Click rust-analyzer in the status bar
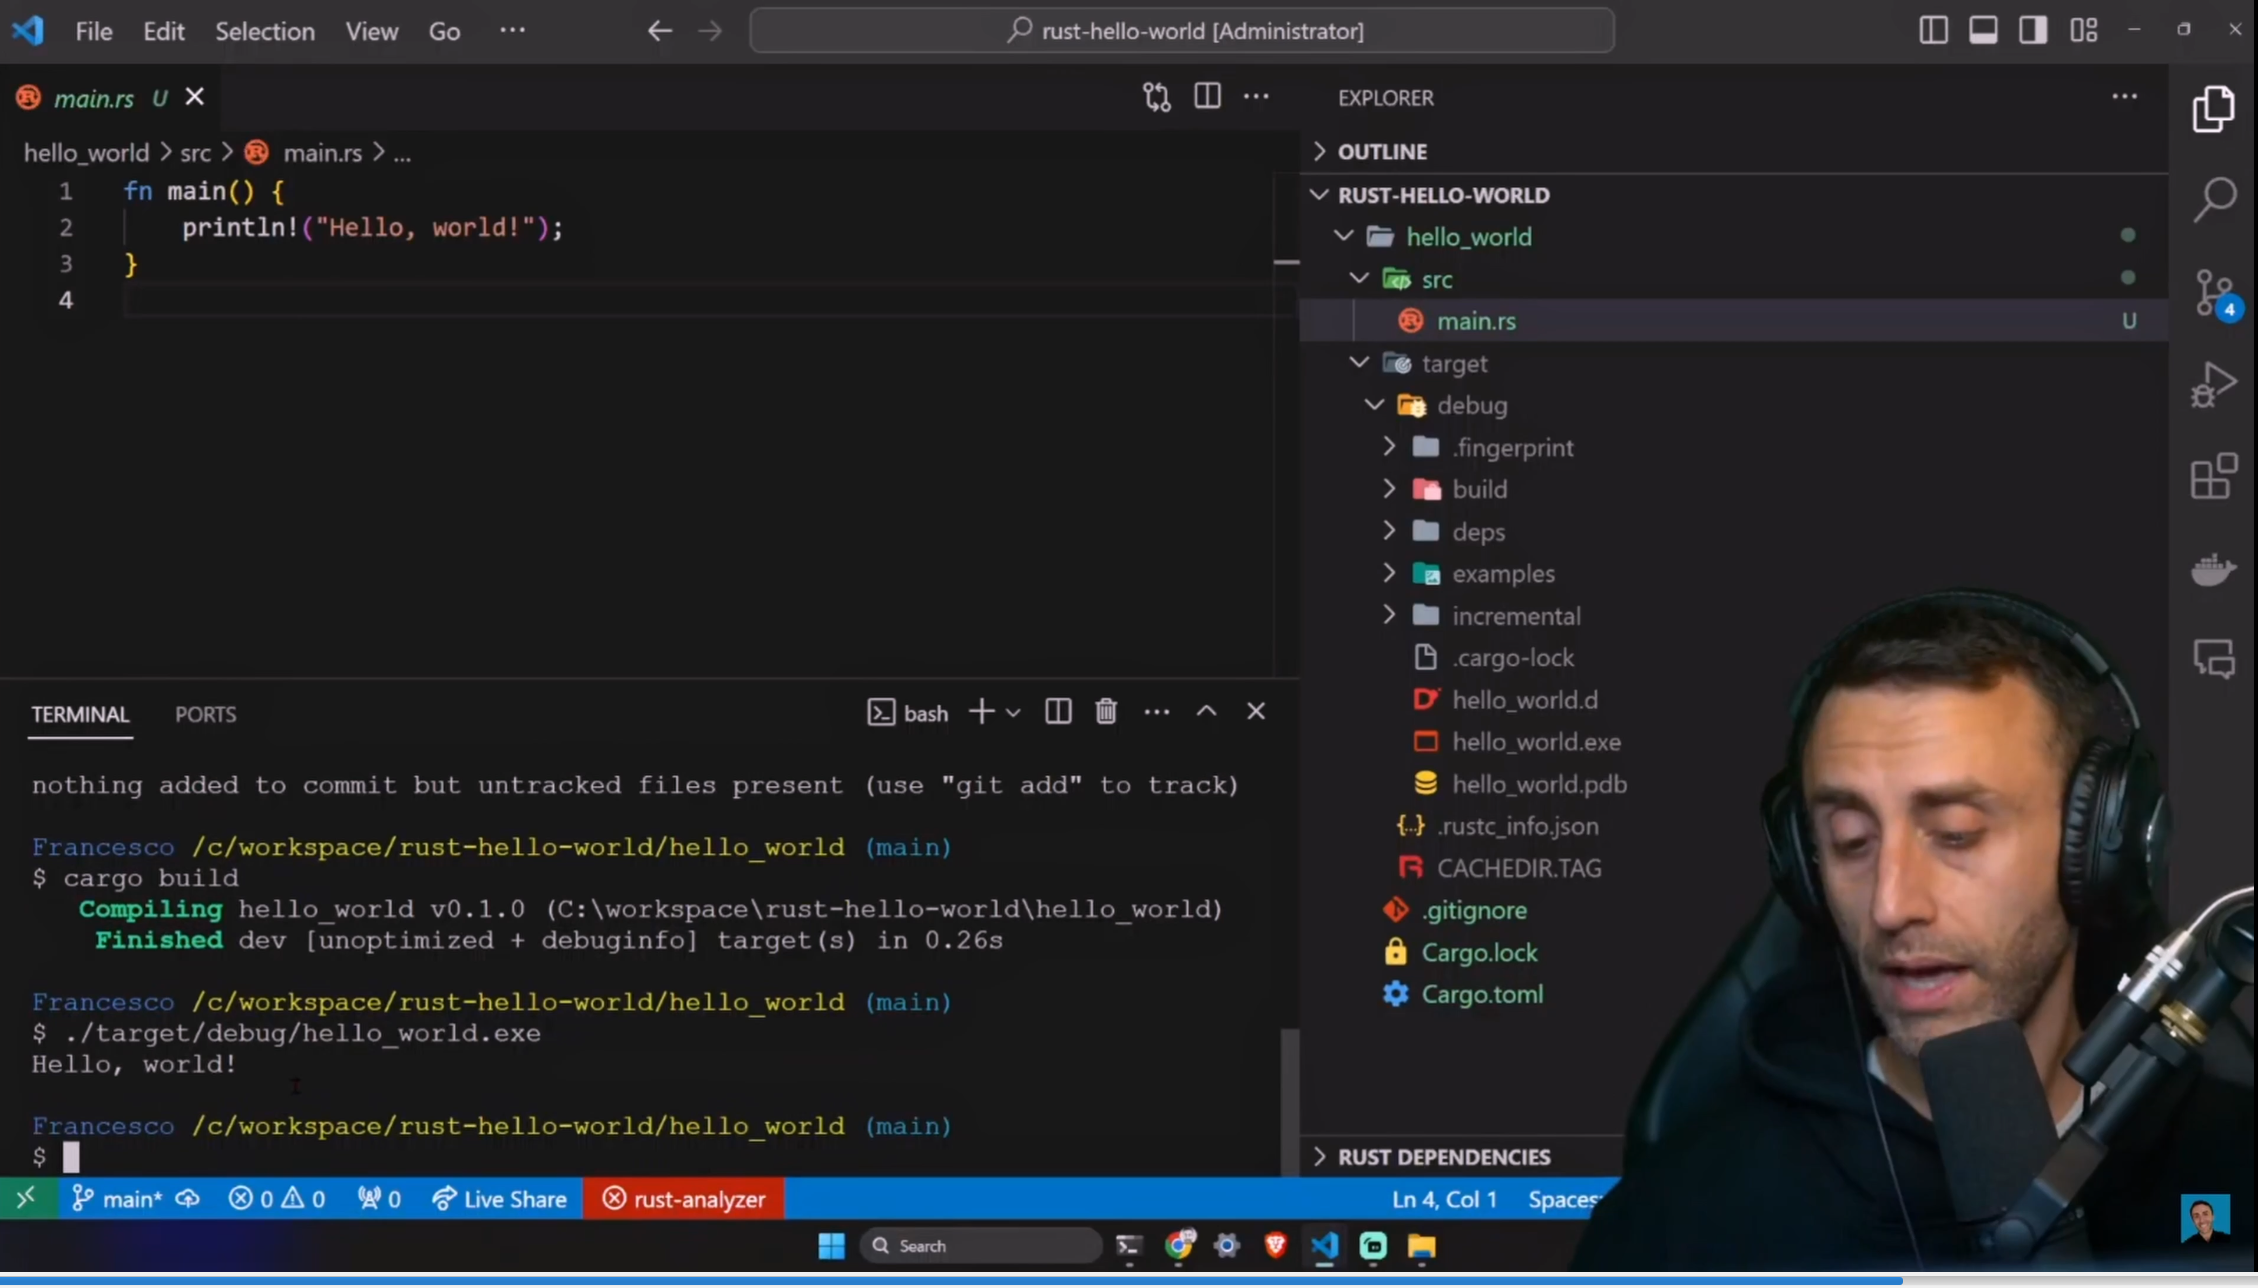Viewport: 2258px width, 1288px height. (684, 1198)
